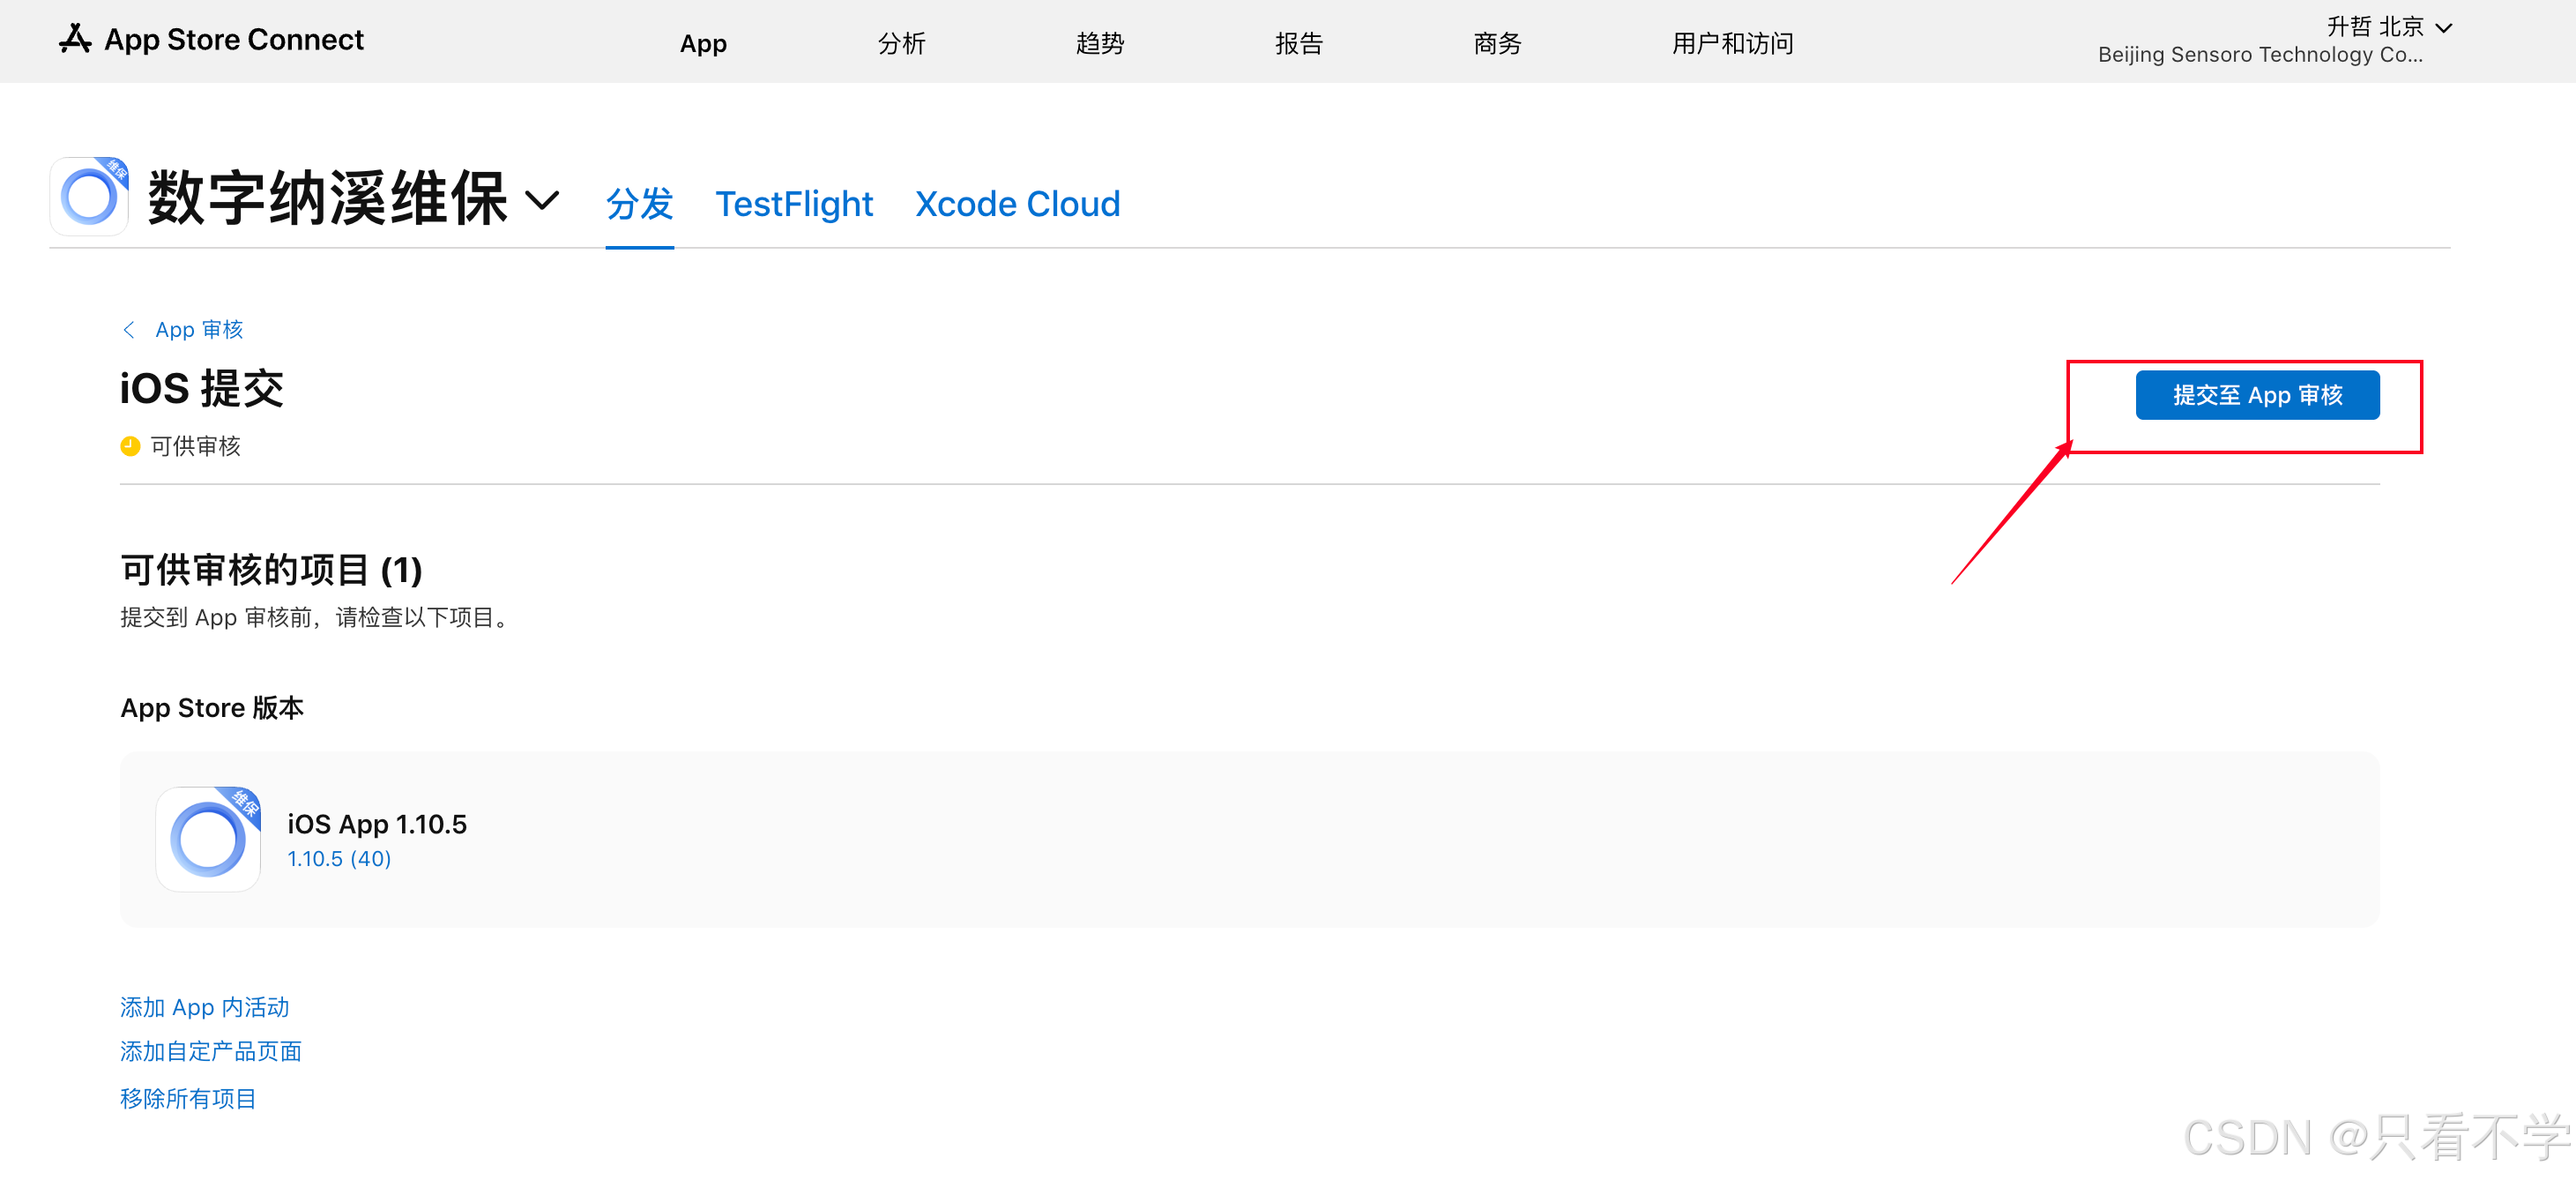Expand the 数字纳溪维保 app switcher chevron
Image resolution: width=2576 pixels, height=1180 pixels.
pos(542,200)
